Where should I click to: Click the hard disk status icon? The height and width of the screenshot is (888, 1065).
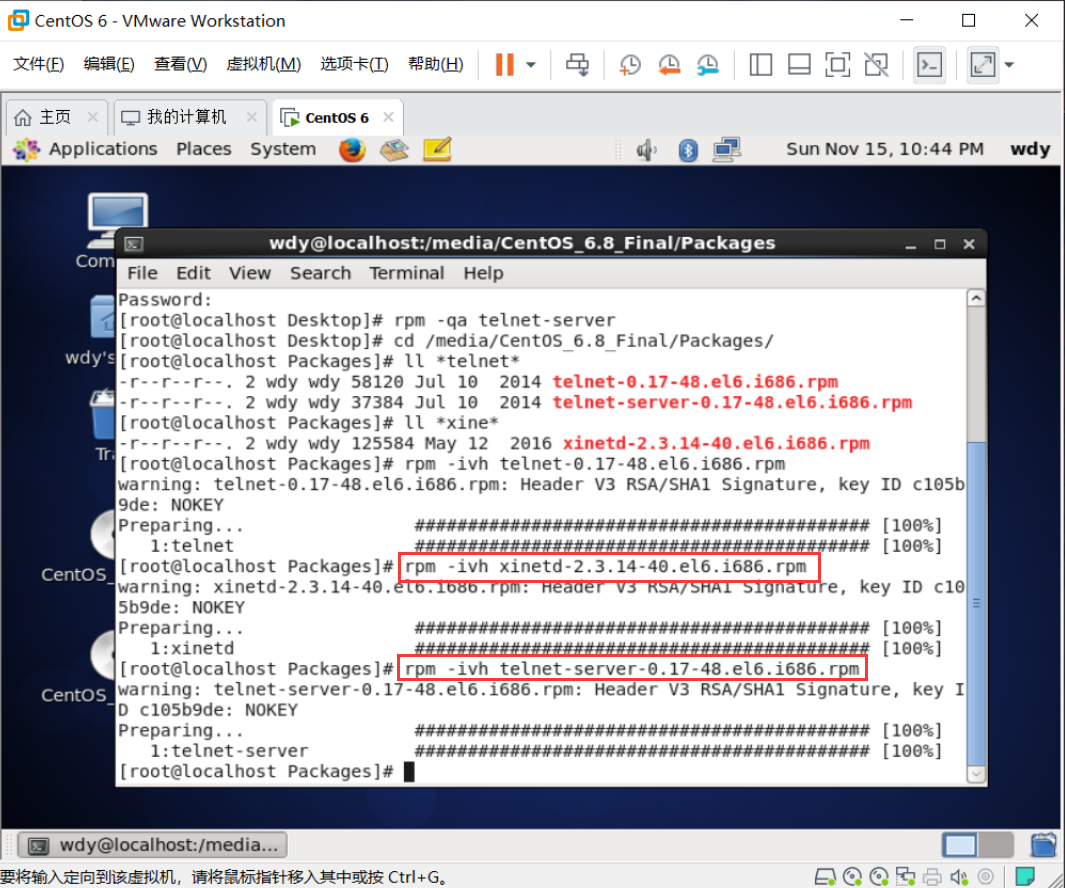pos(825,877)
